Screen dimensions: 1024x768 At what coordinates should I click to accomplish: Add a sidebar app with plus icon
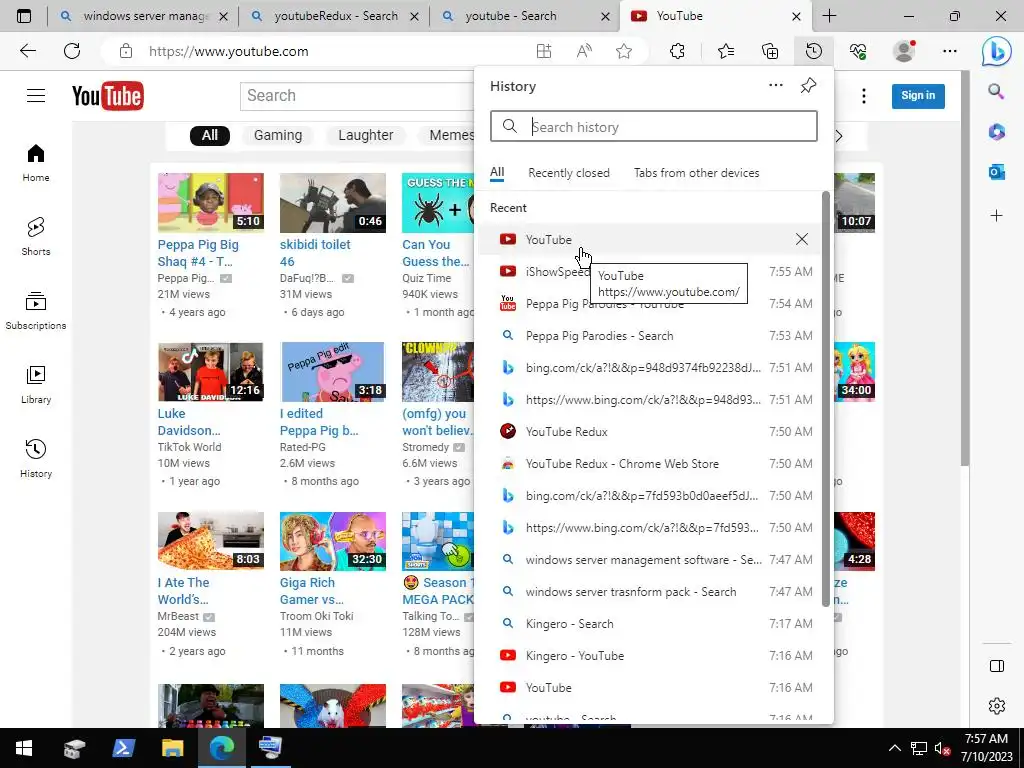point(996,215)
